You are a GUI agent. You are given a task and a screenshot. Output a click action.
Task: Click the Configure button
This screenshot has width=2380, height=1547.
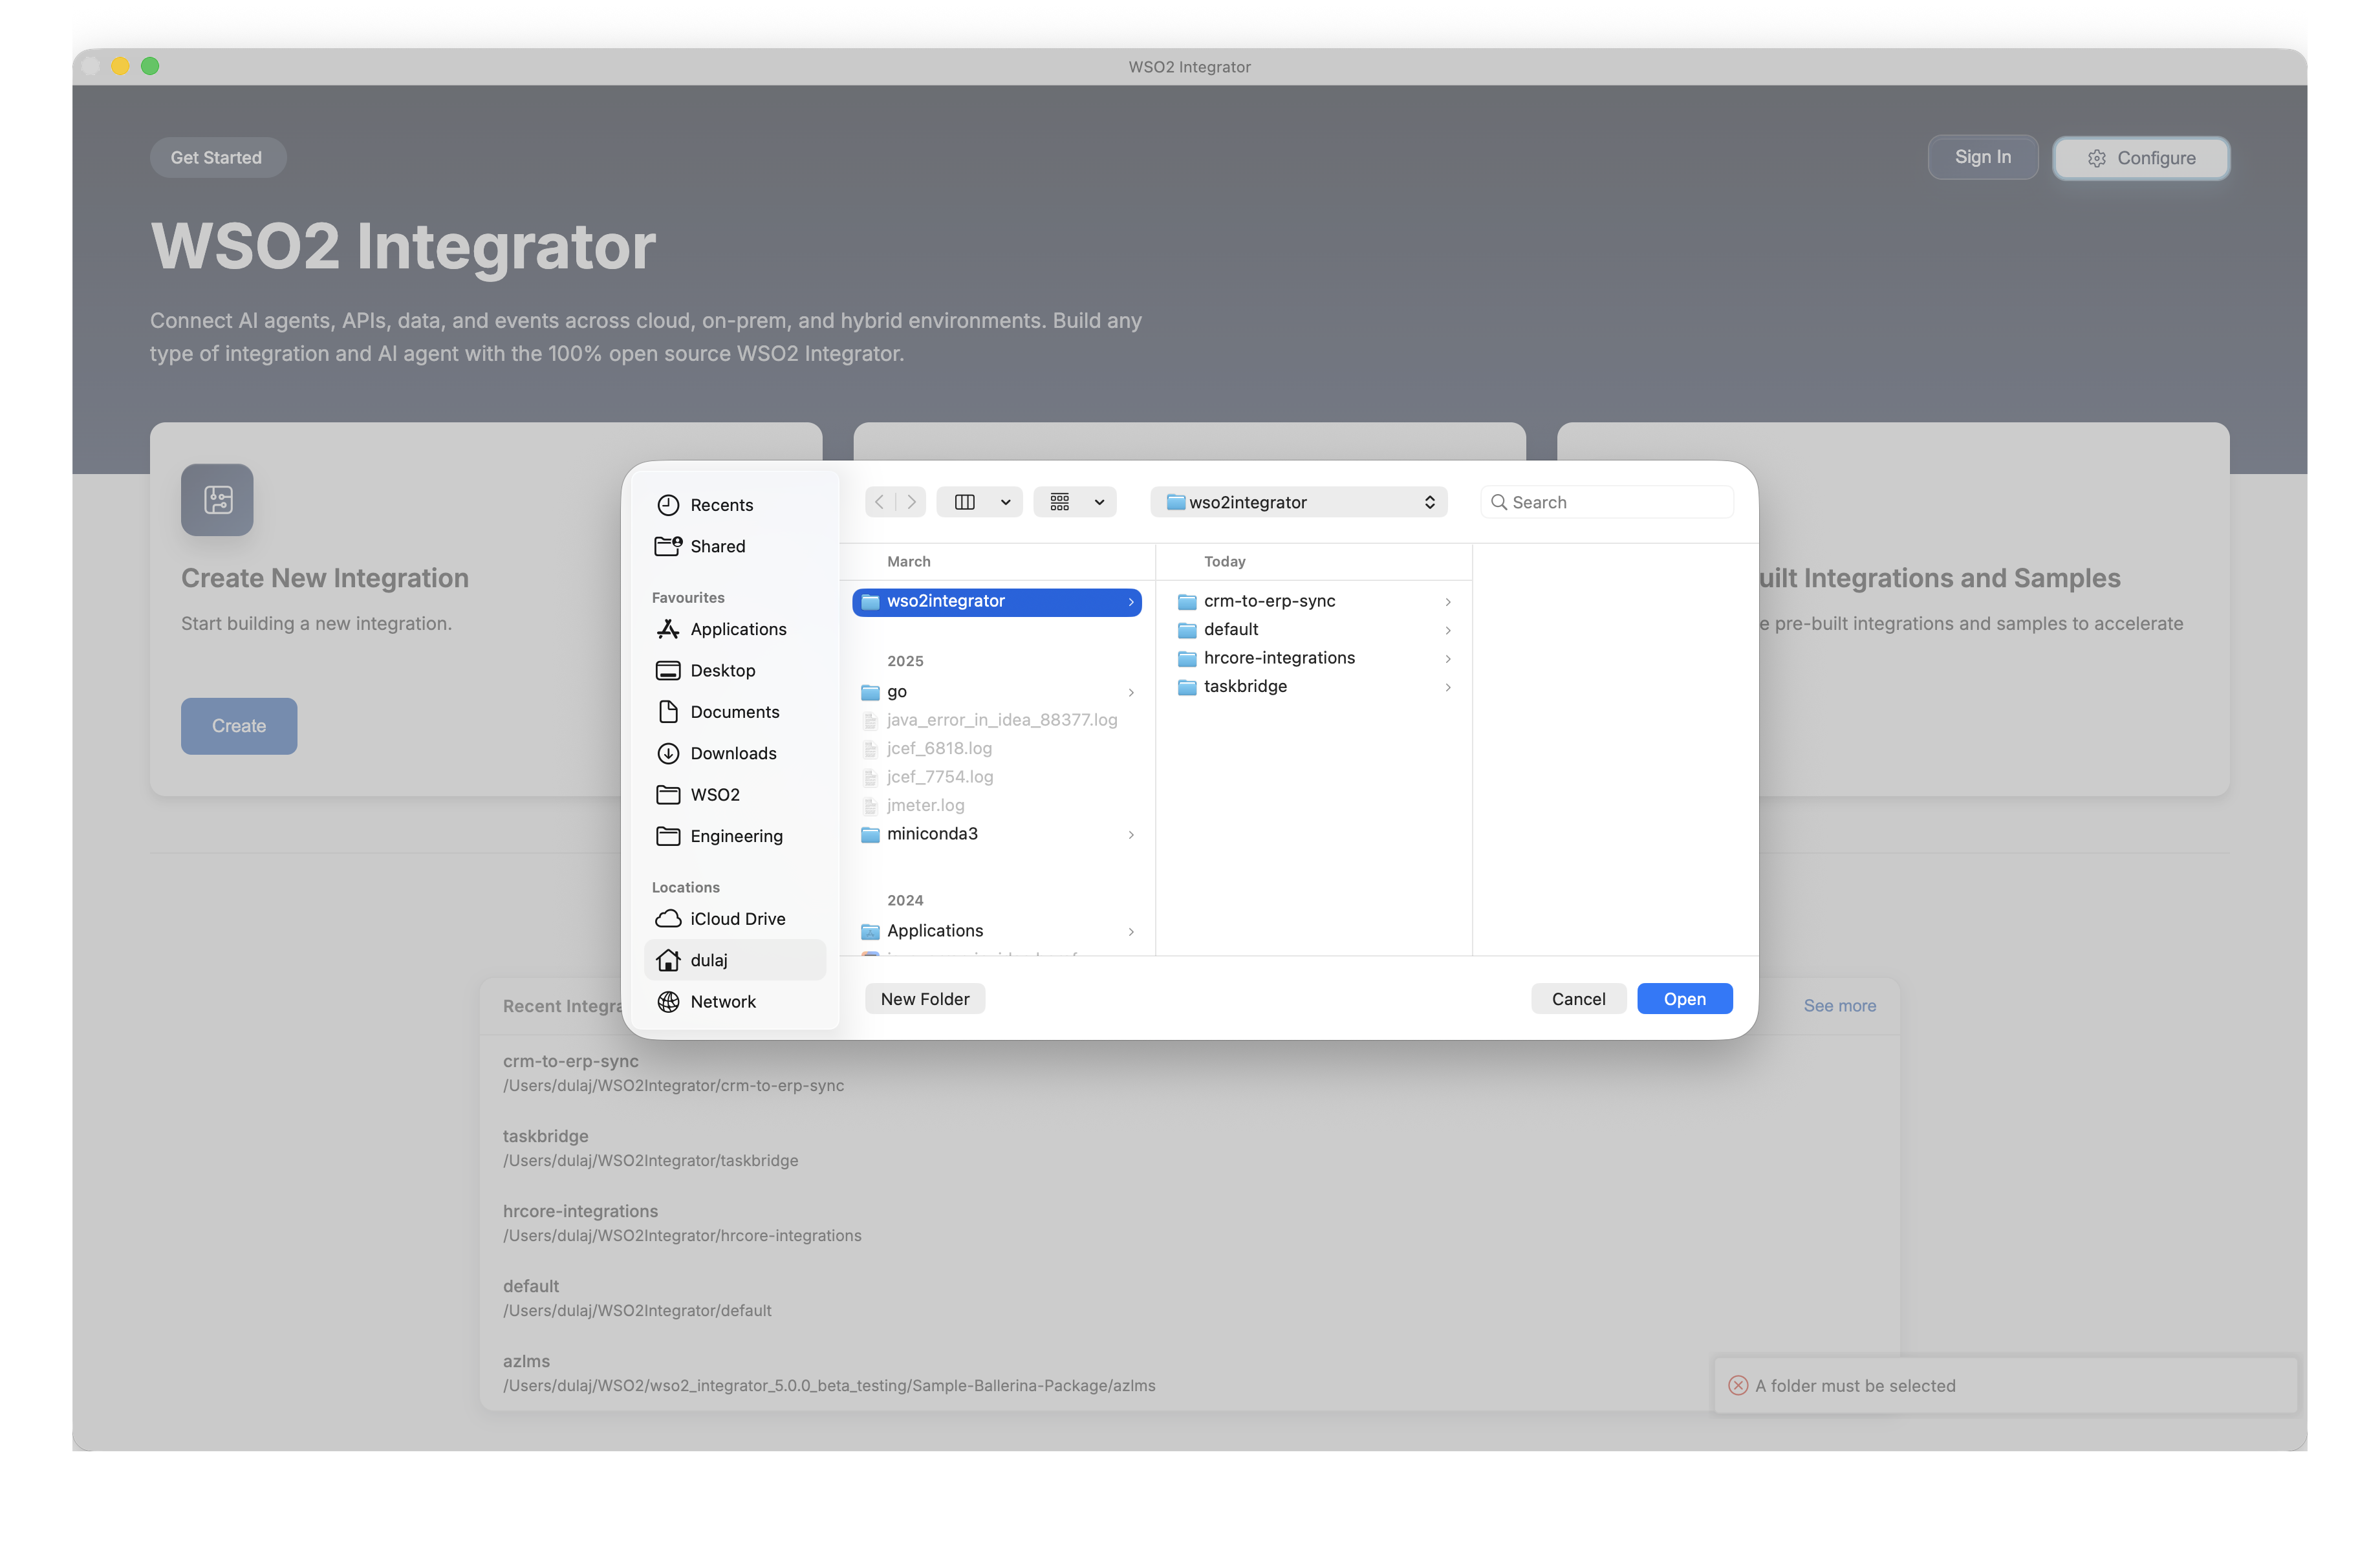2140,158
